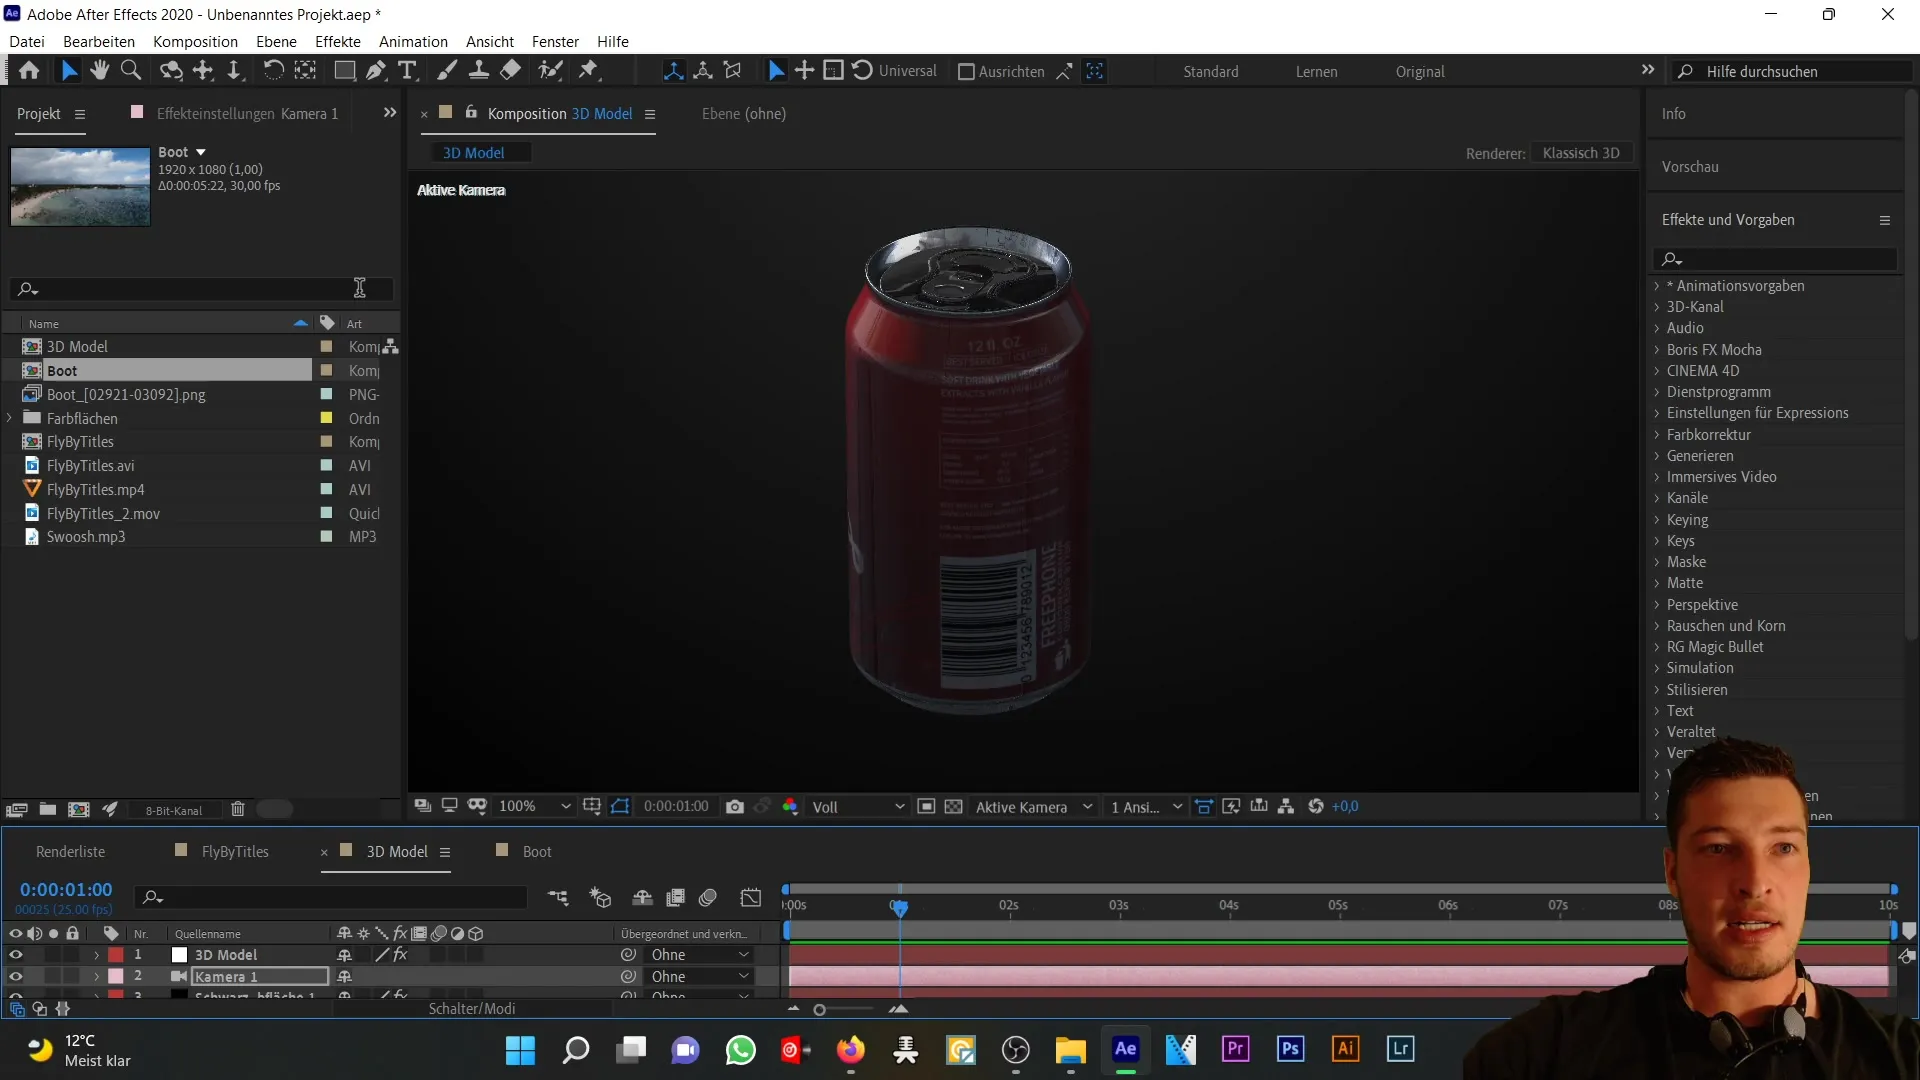Open the 100% magnification dropdown
The width and height of the screenshot is (1920, 1080).
coord(535,807)
